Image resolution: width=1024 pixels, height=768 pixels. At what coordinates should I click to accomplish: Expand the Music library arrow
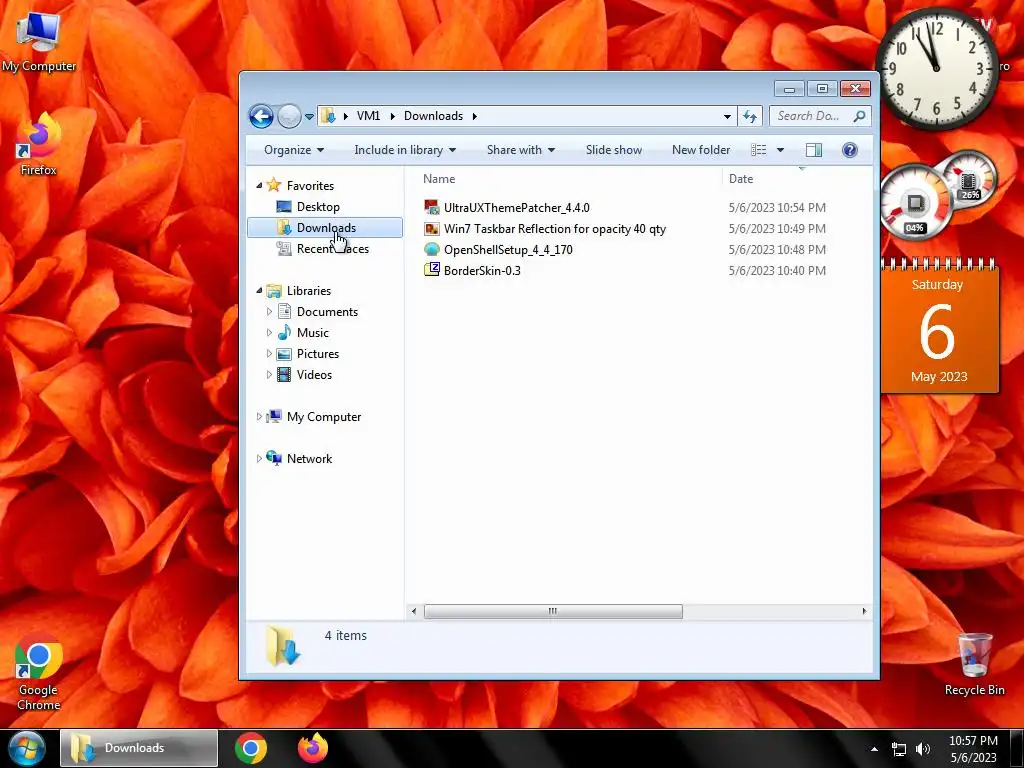(x=269, y=332)
